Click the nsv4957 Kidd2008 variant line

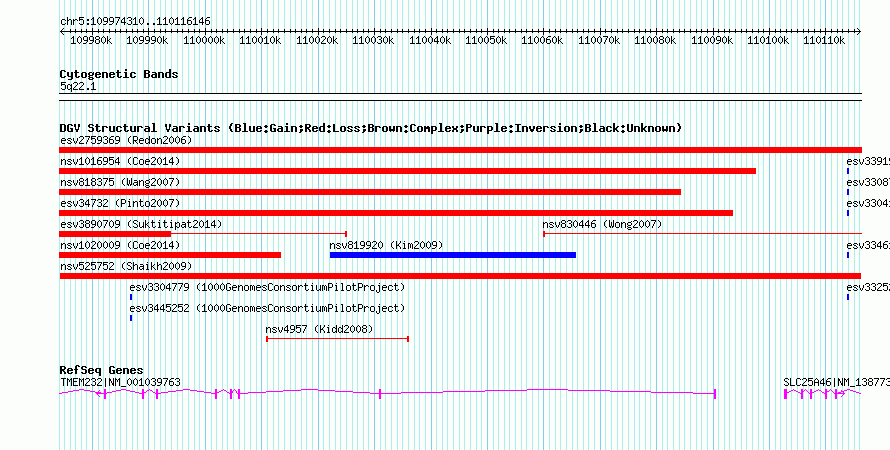337,339
